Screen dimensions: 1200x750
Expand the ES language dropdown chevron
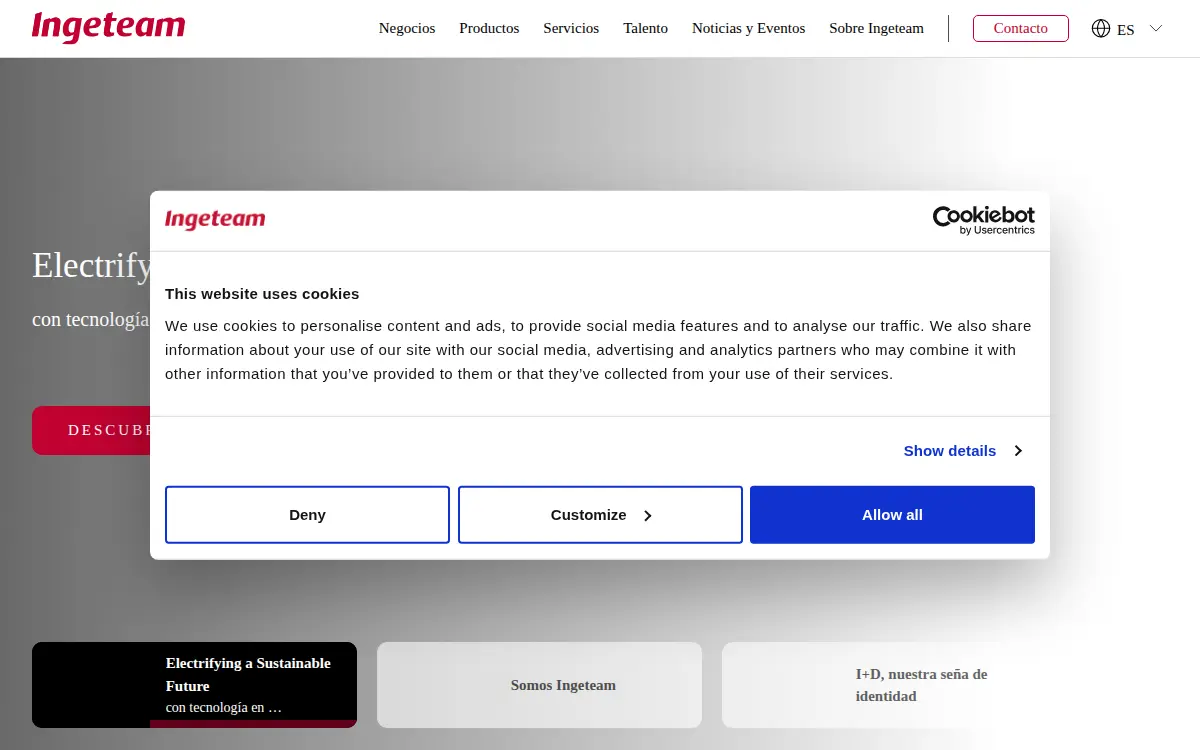click(x=1156, y=28)
